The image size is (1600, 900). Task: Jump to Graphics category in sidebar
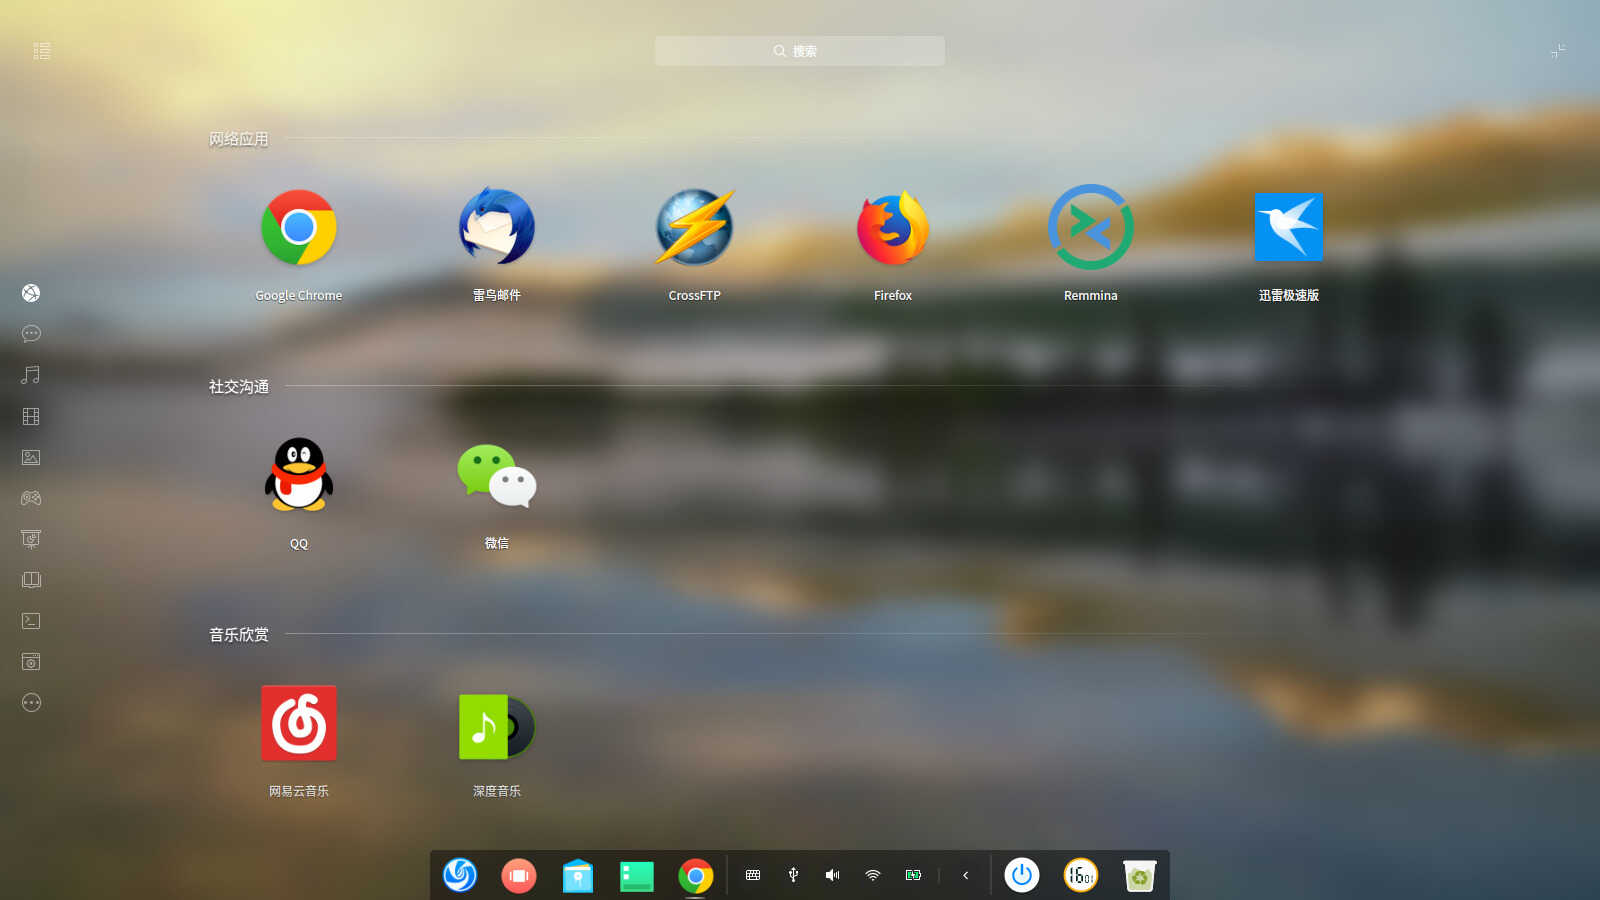(31, 457)
